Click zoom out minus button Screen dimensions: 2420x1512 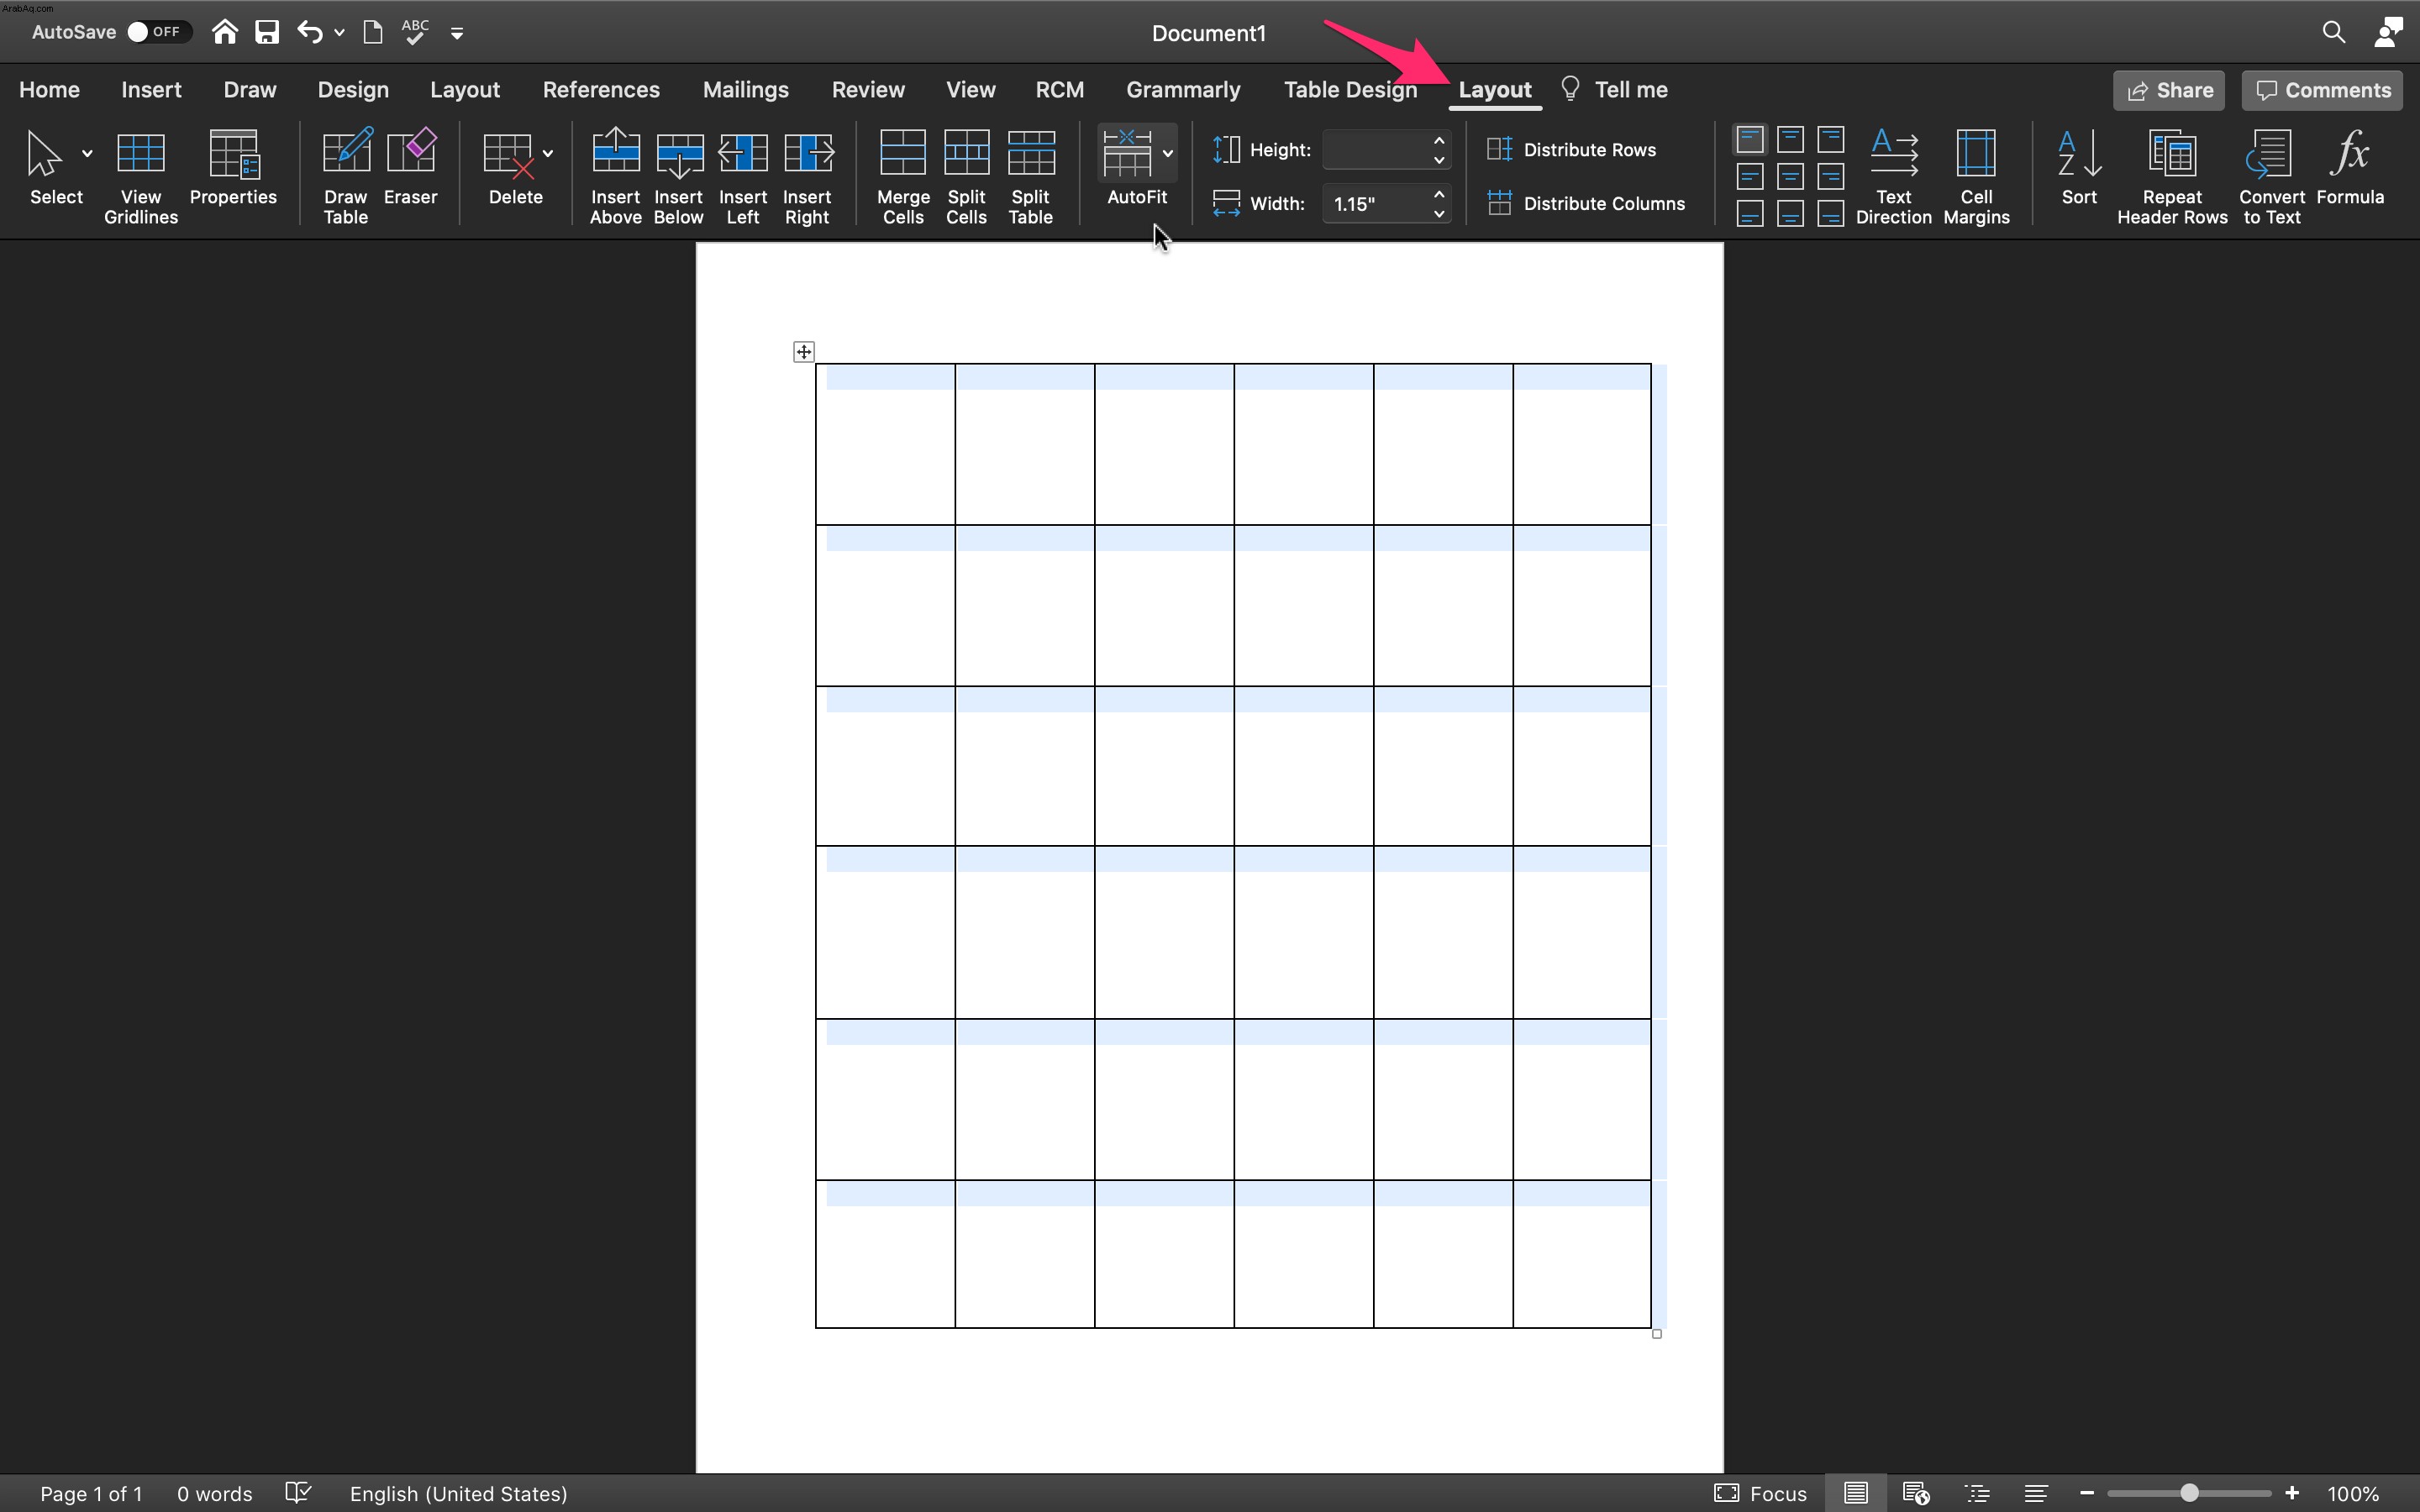(2086, 1493)
